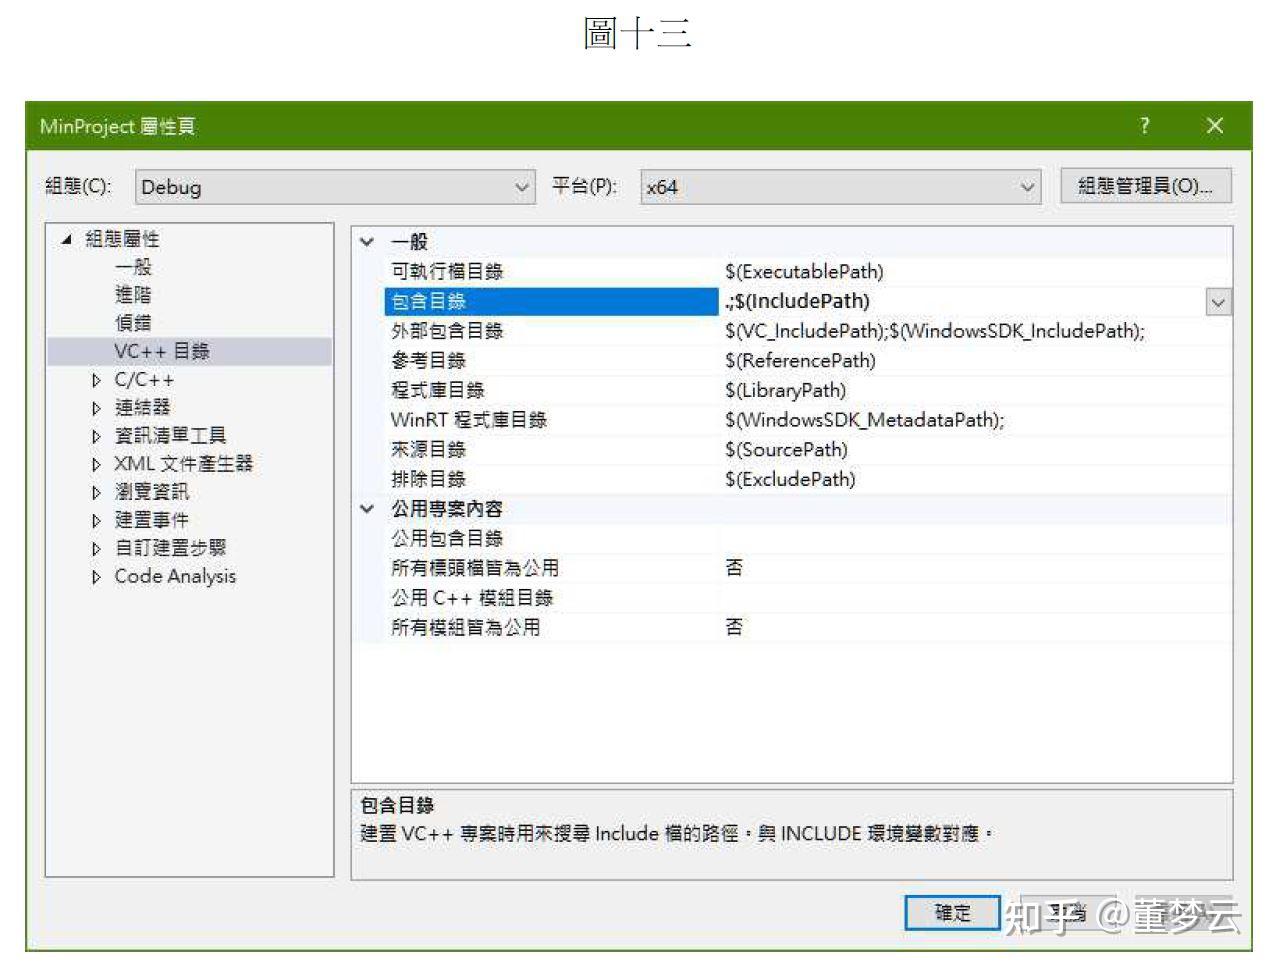Expand the Code Analysis node
This screenshot has height=969, width=1275.
(x=96, y=576)
